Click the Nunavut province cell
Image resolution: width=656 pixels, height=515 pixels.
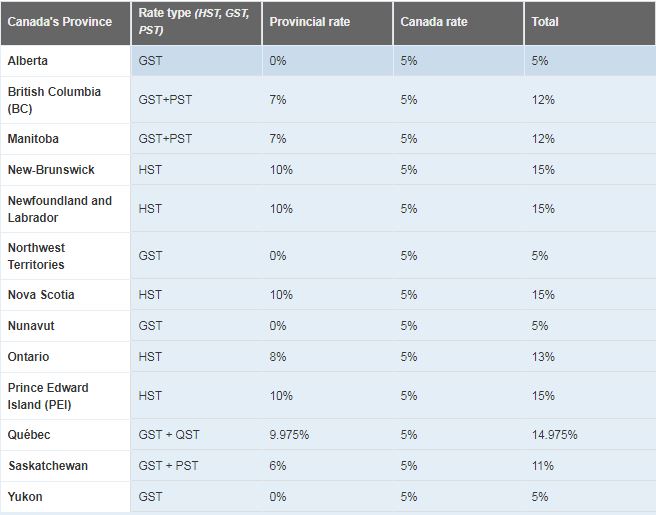[x=31, y=326]
